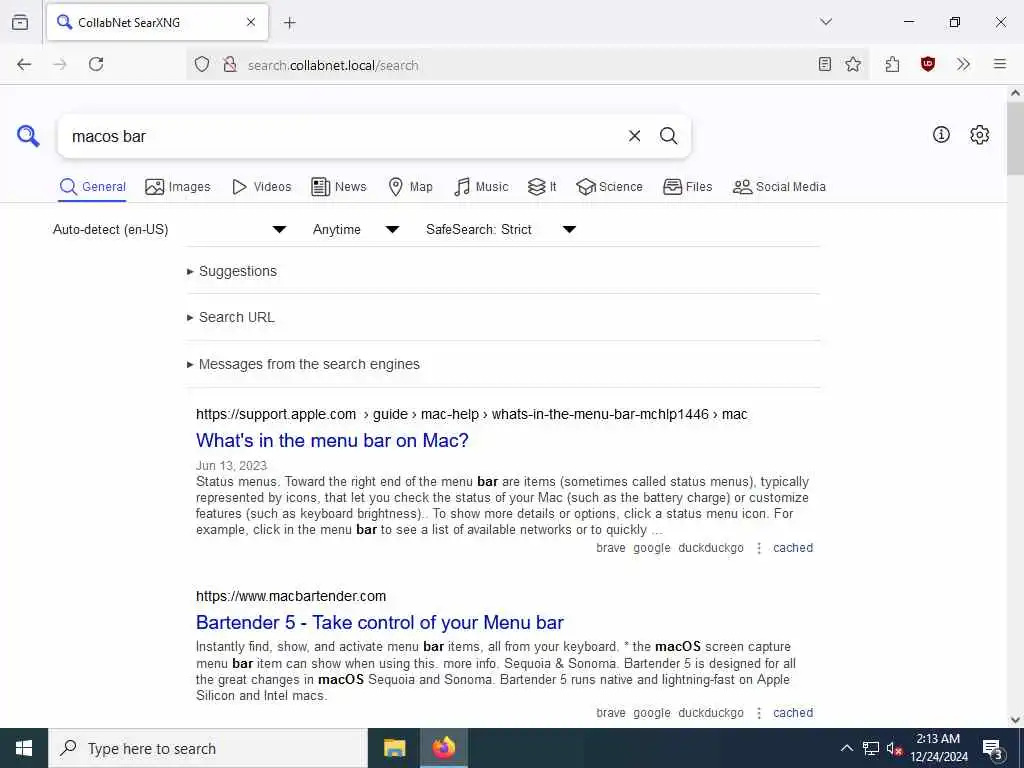
Task: Open the Windows Start menu
Action: pyautogui.click(x=24, y=748)
